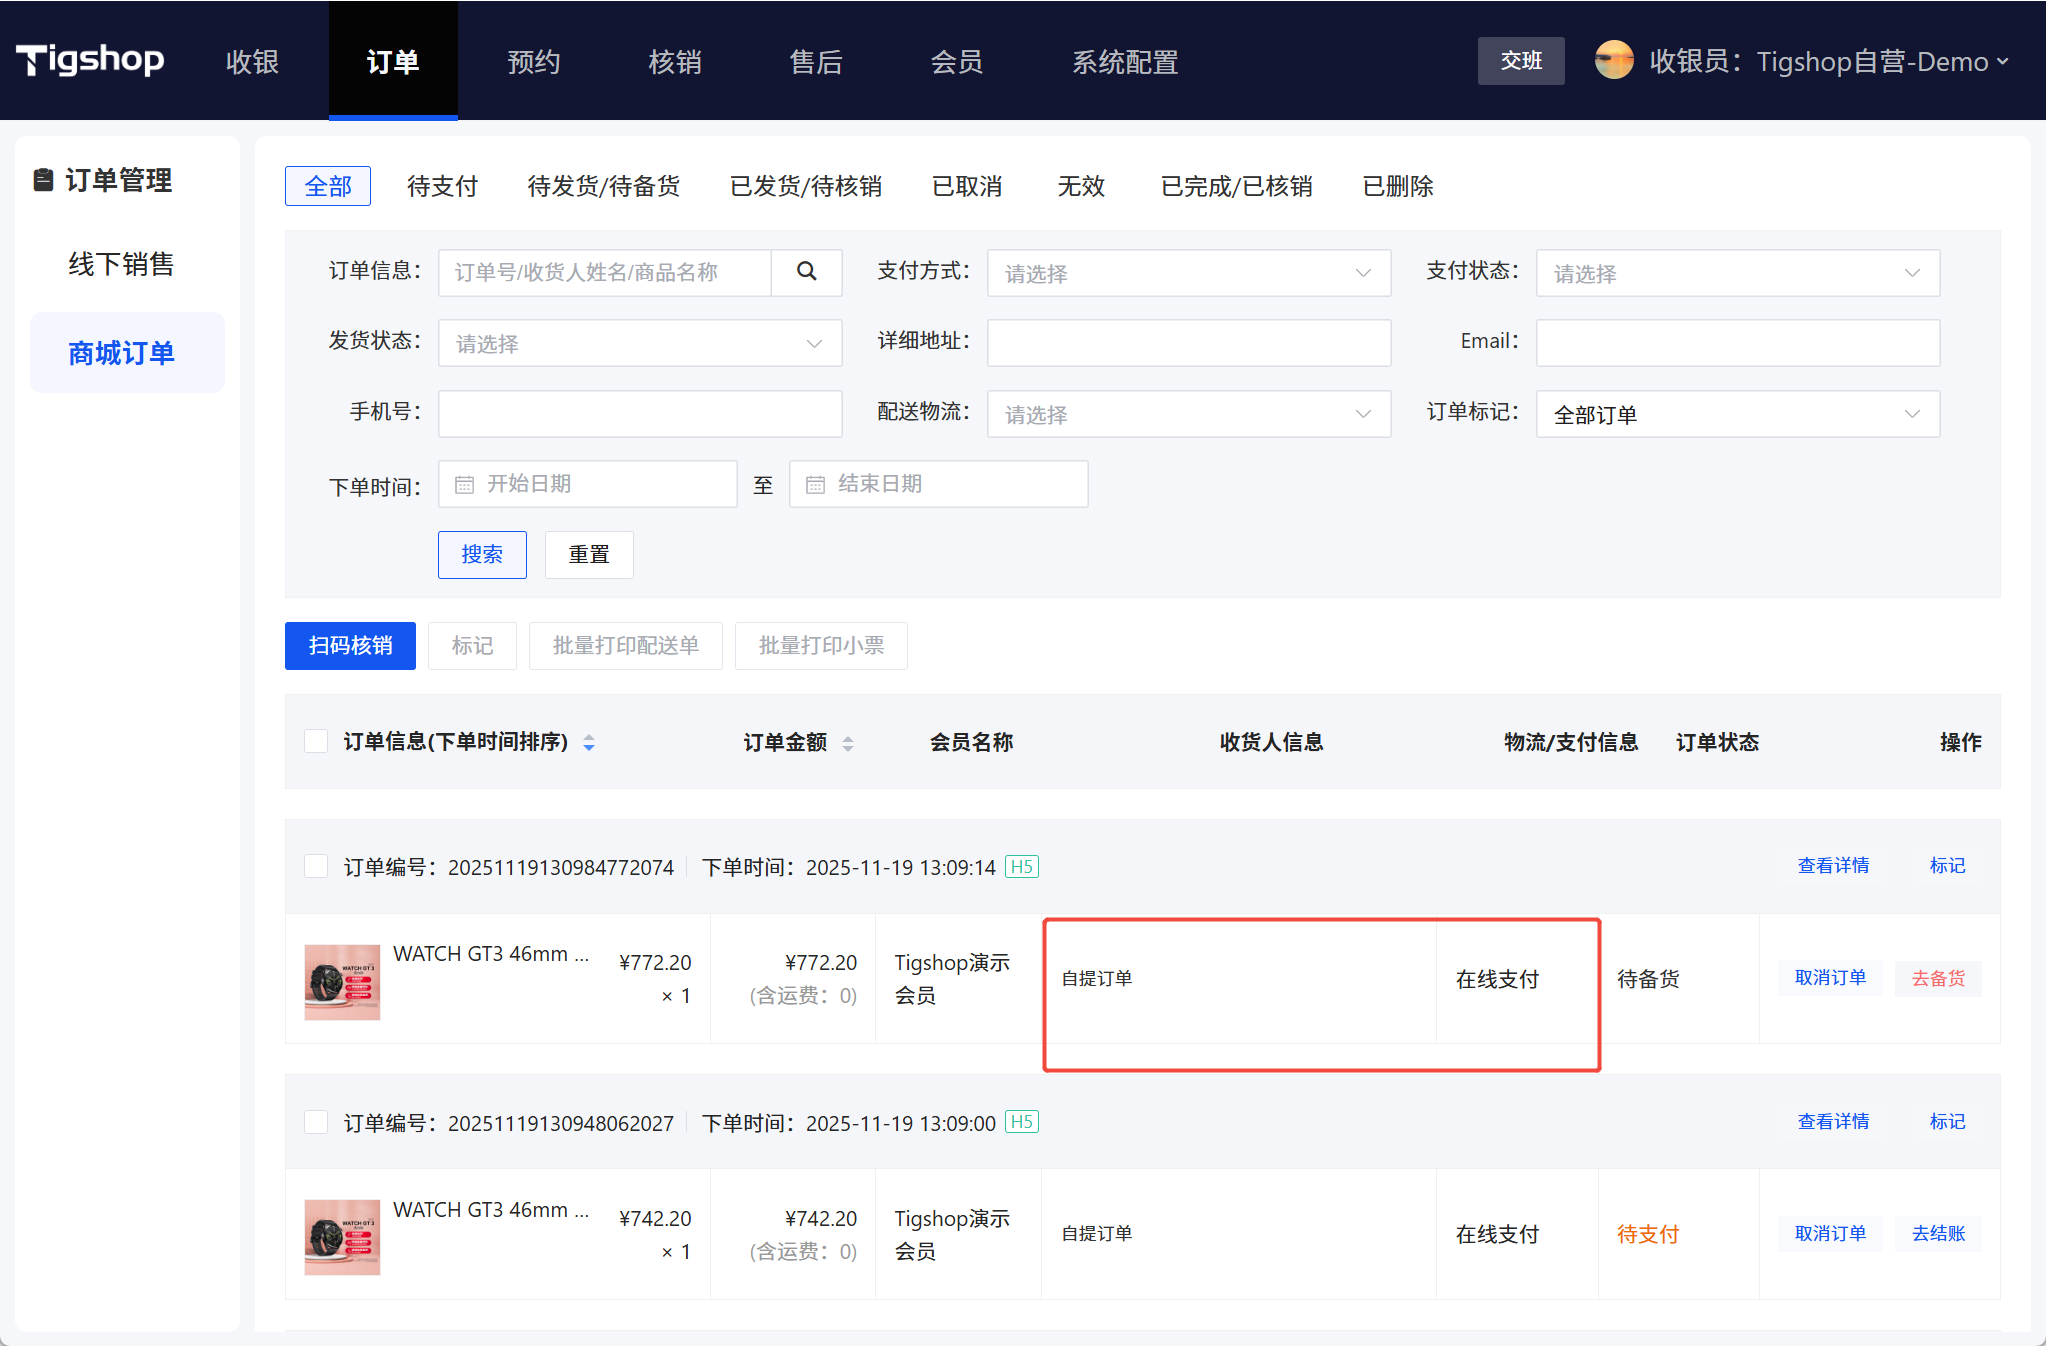Expand the shipping status dropdown
This screenshot has width=2046, height=1346.
click(640, 343)
